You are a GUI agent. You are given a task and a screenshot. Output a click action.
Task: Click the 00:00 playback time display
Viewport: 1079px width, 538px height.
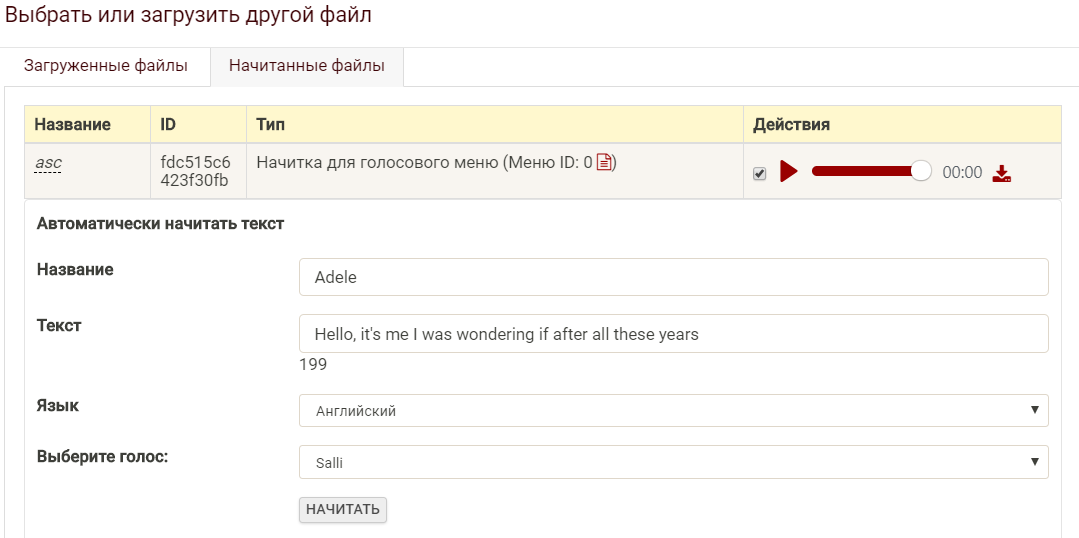coord(962,173)
